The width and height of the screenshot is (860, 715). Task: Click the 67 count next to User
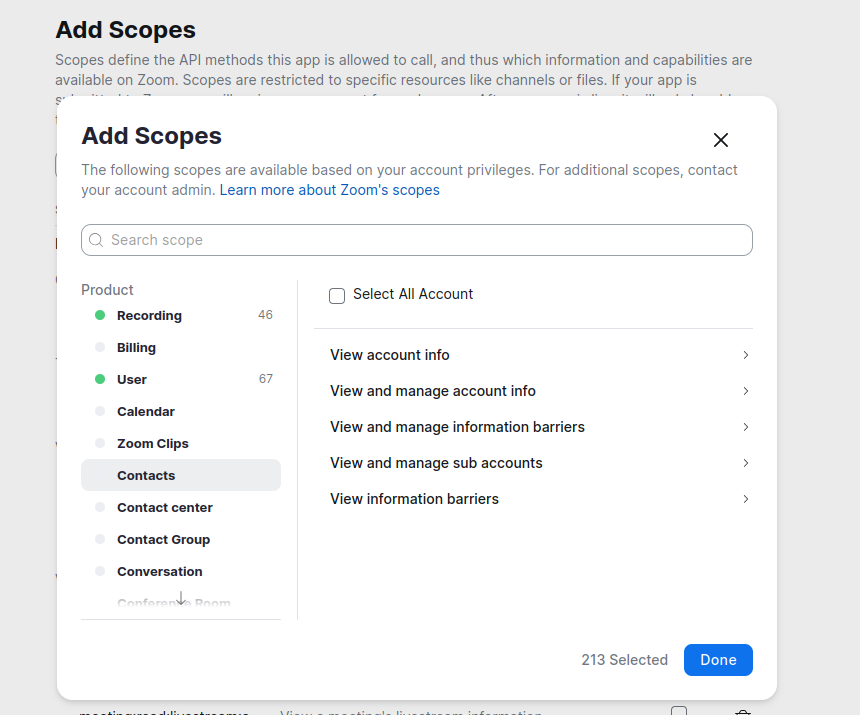coord(265,379)
